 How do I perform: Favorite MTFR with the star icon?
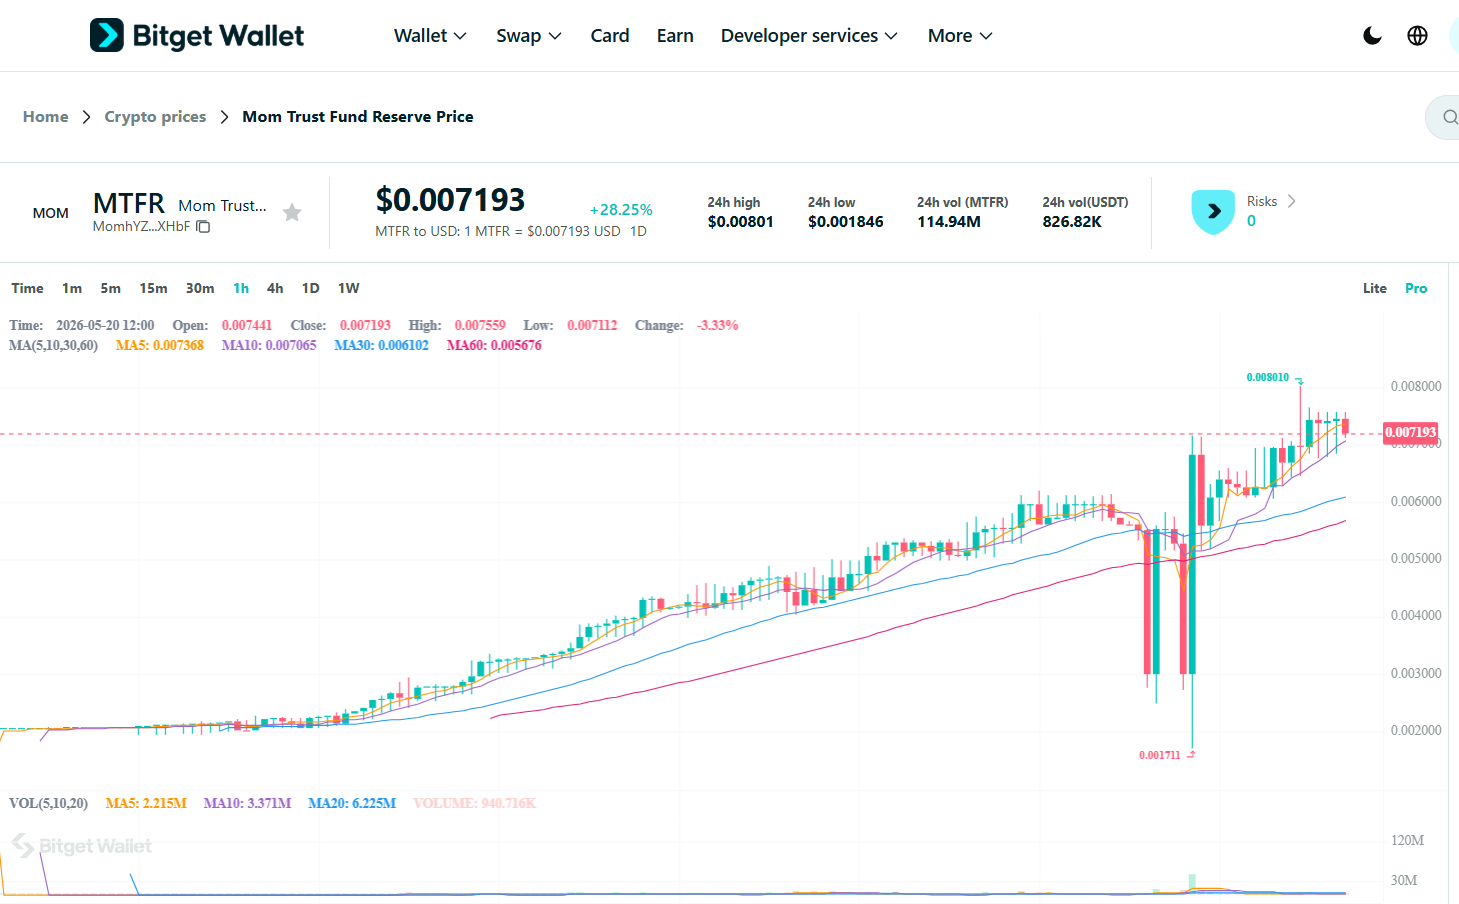coord(292,212)
